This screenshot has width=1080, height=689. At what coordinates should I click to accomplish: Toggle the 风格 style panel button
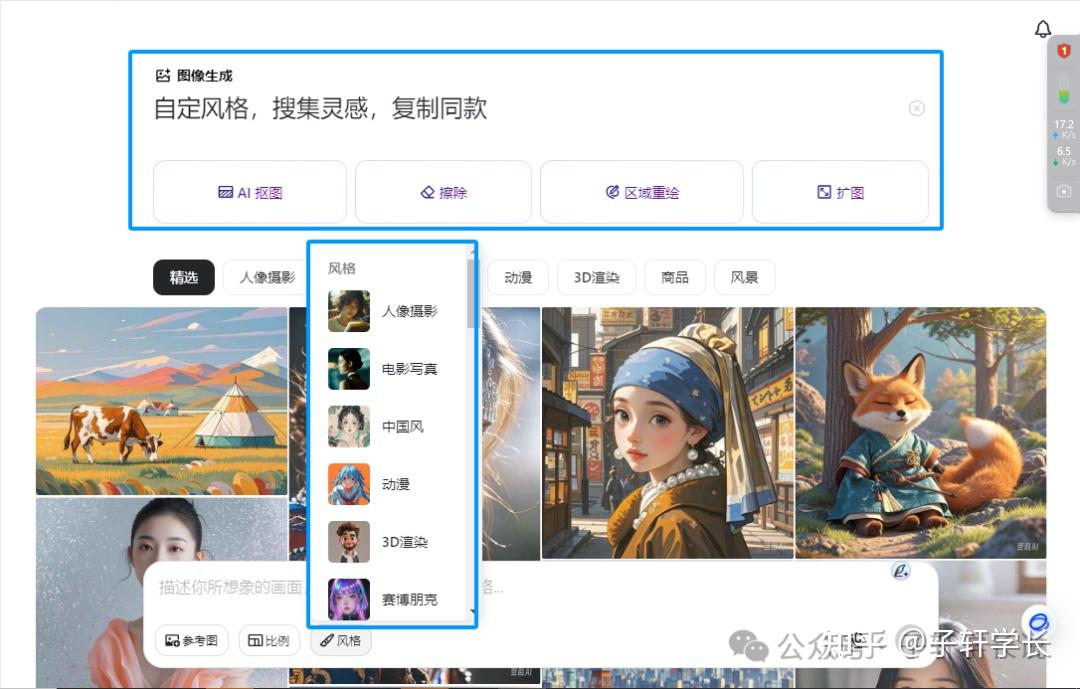coord(341,640)
